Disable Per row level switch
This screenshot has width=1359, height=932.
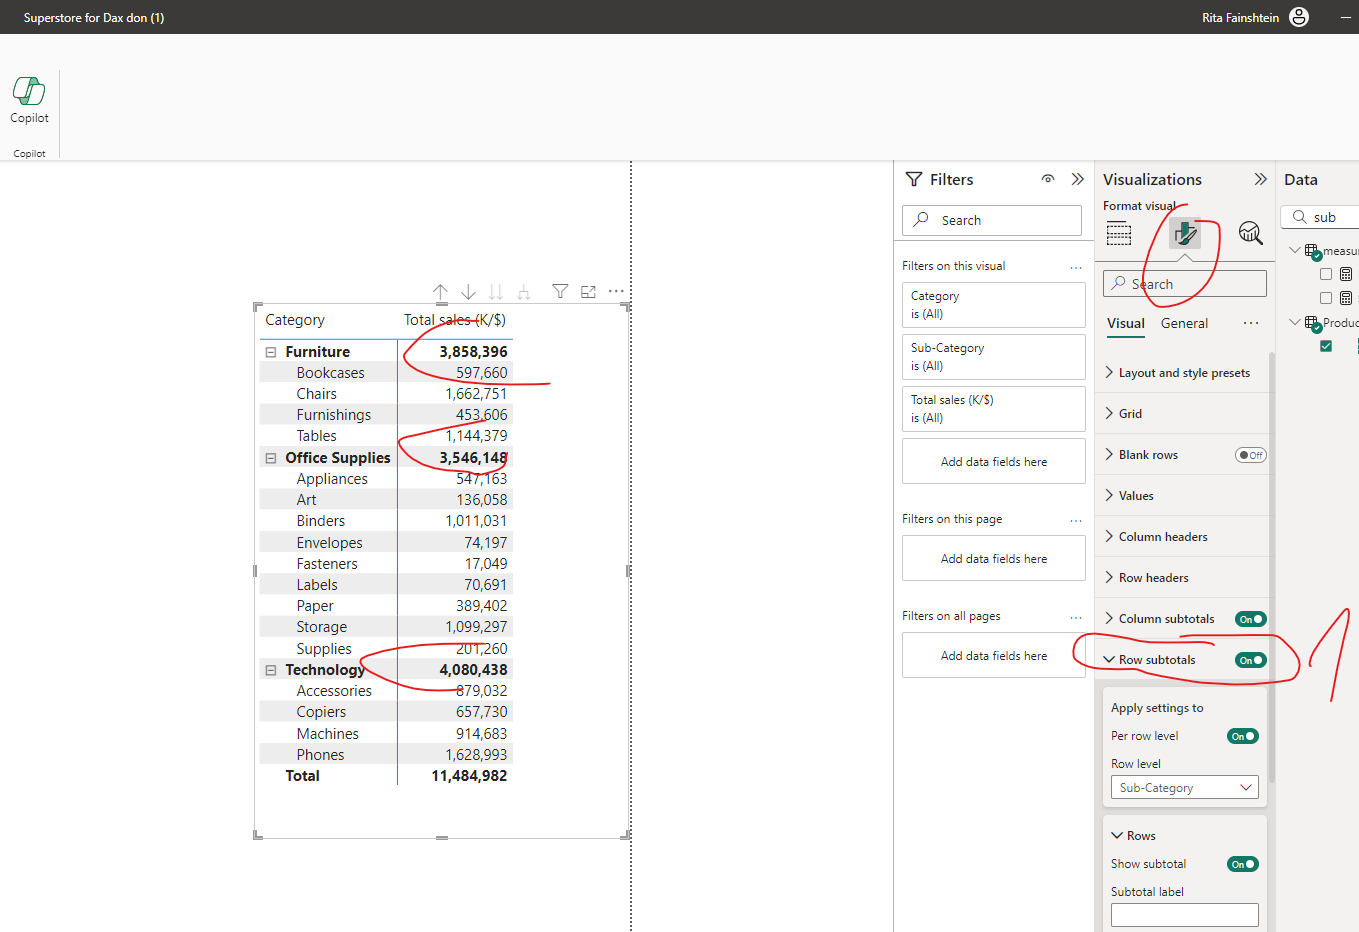click(1243, 736)
